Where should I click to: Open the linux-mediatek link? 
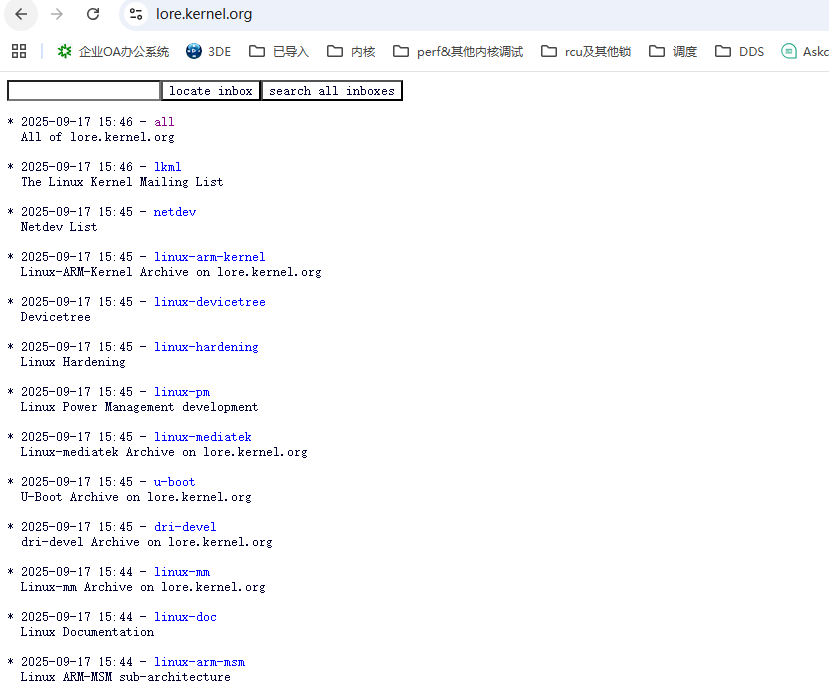(202, 437)
